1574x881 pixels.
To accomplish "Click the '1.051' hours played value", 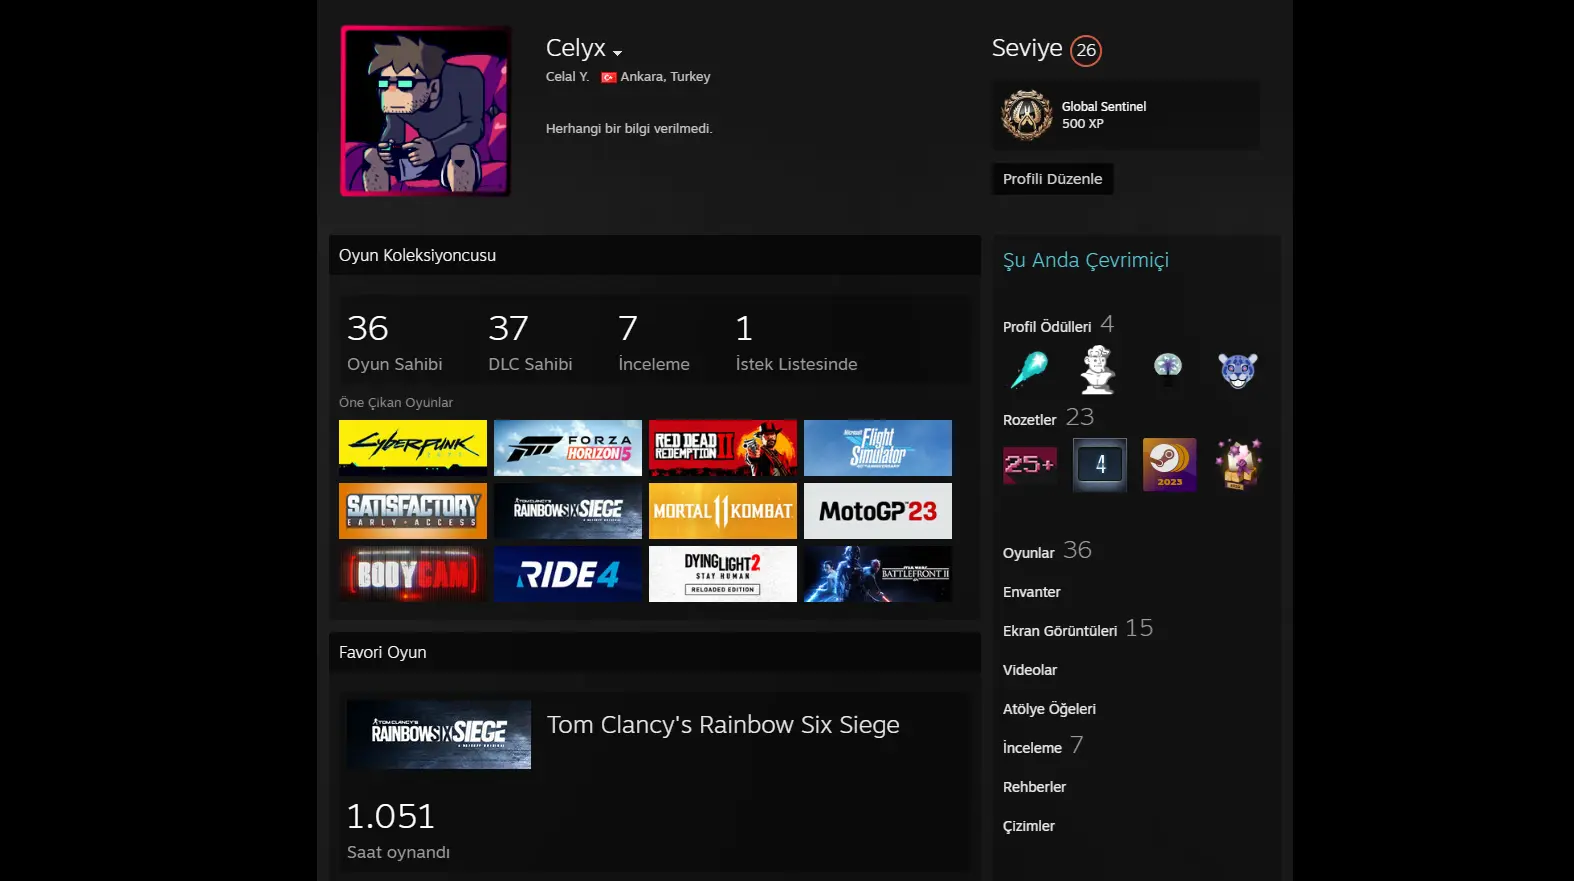I will coord(391,817).
